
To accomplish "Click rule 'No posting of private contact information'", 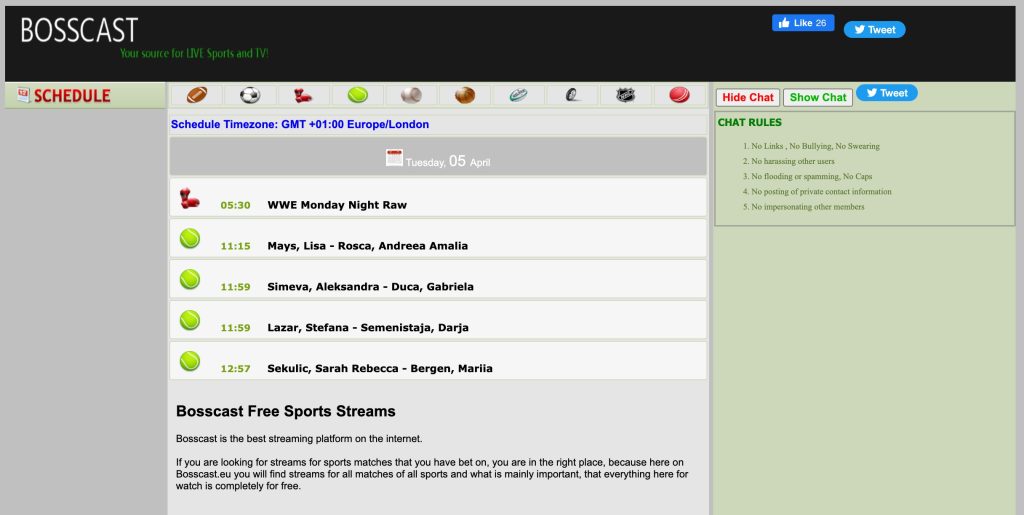I will click(x=822, y=191).
